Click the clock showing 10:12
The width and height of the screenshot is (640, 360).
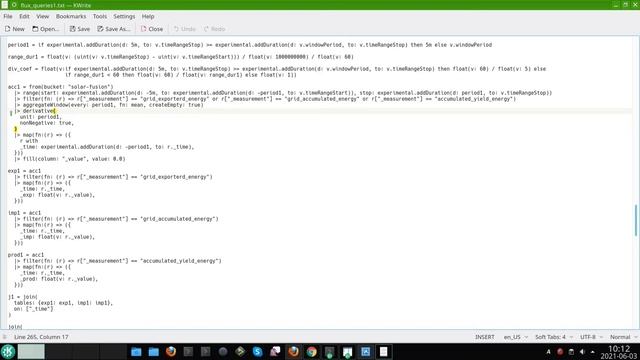coord(619,352)
